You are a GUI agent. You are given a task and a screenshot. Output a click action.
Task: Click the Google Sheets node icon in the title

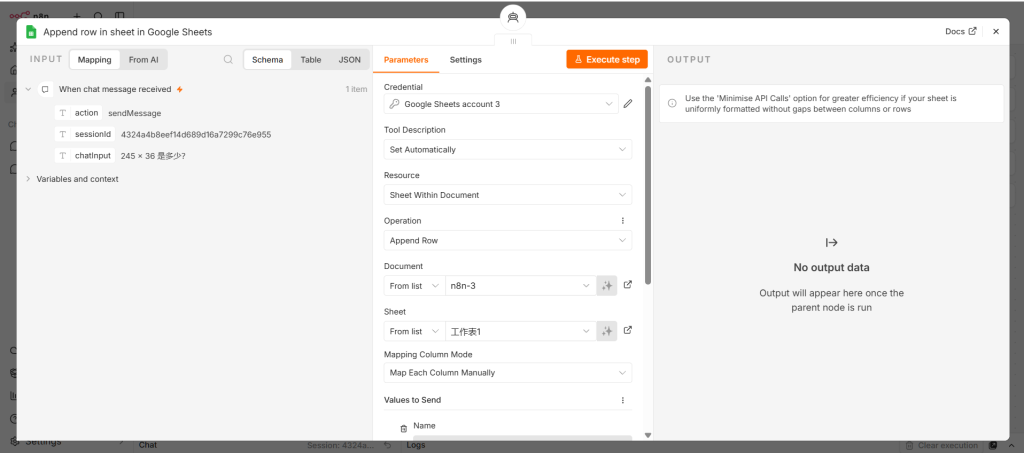(31, 31)
